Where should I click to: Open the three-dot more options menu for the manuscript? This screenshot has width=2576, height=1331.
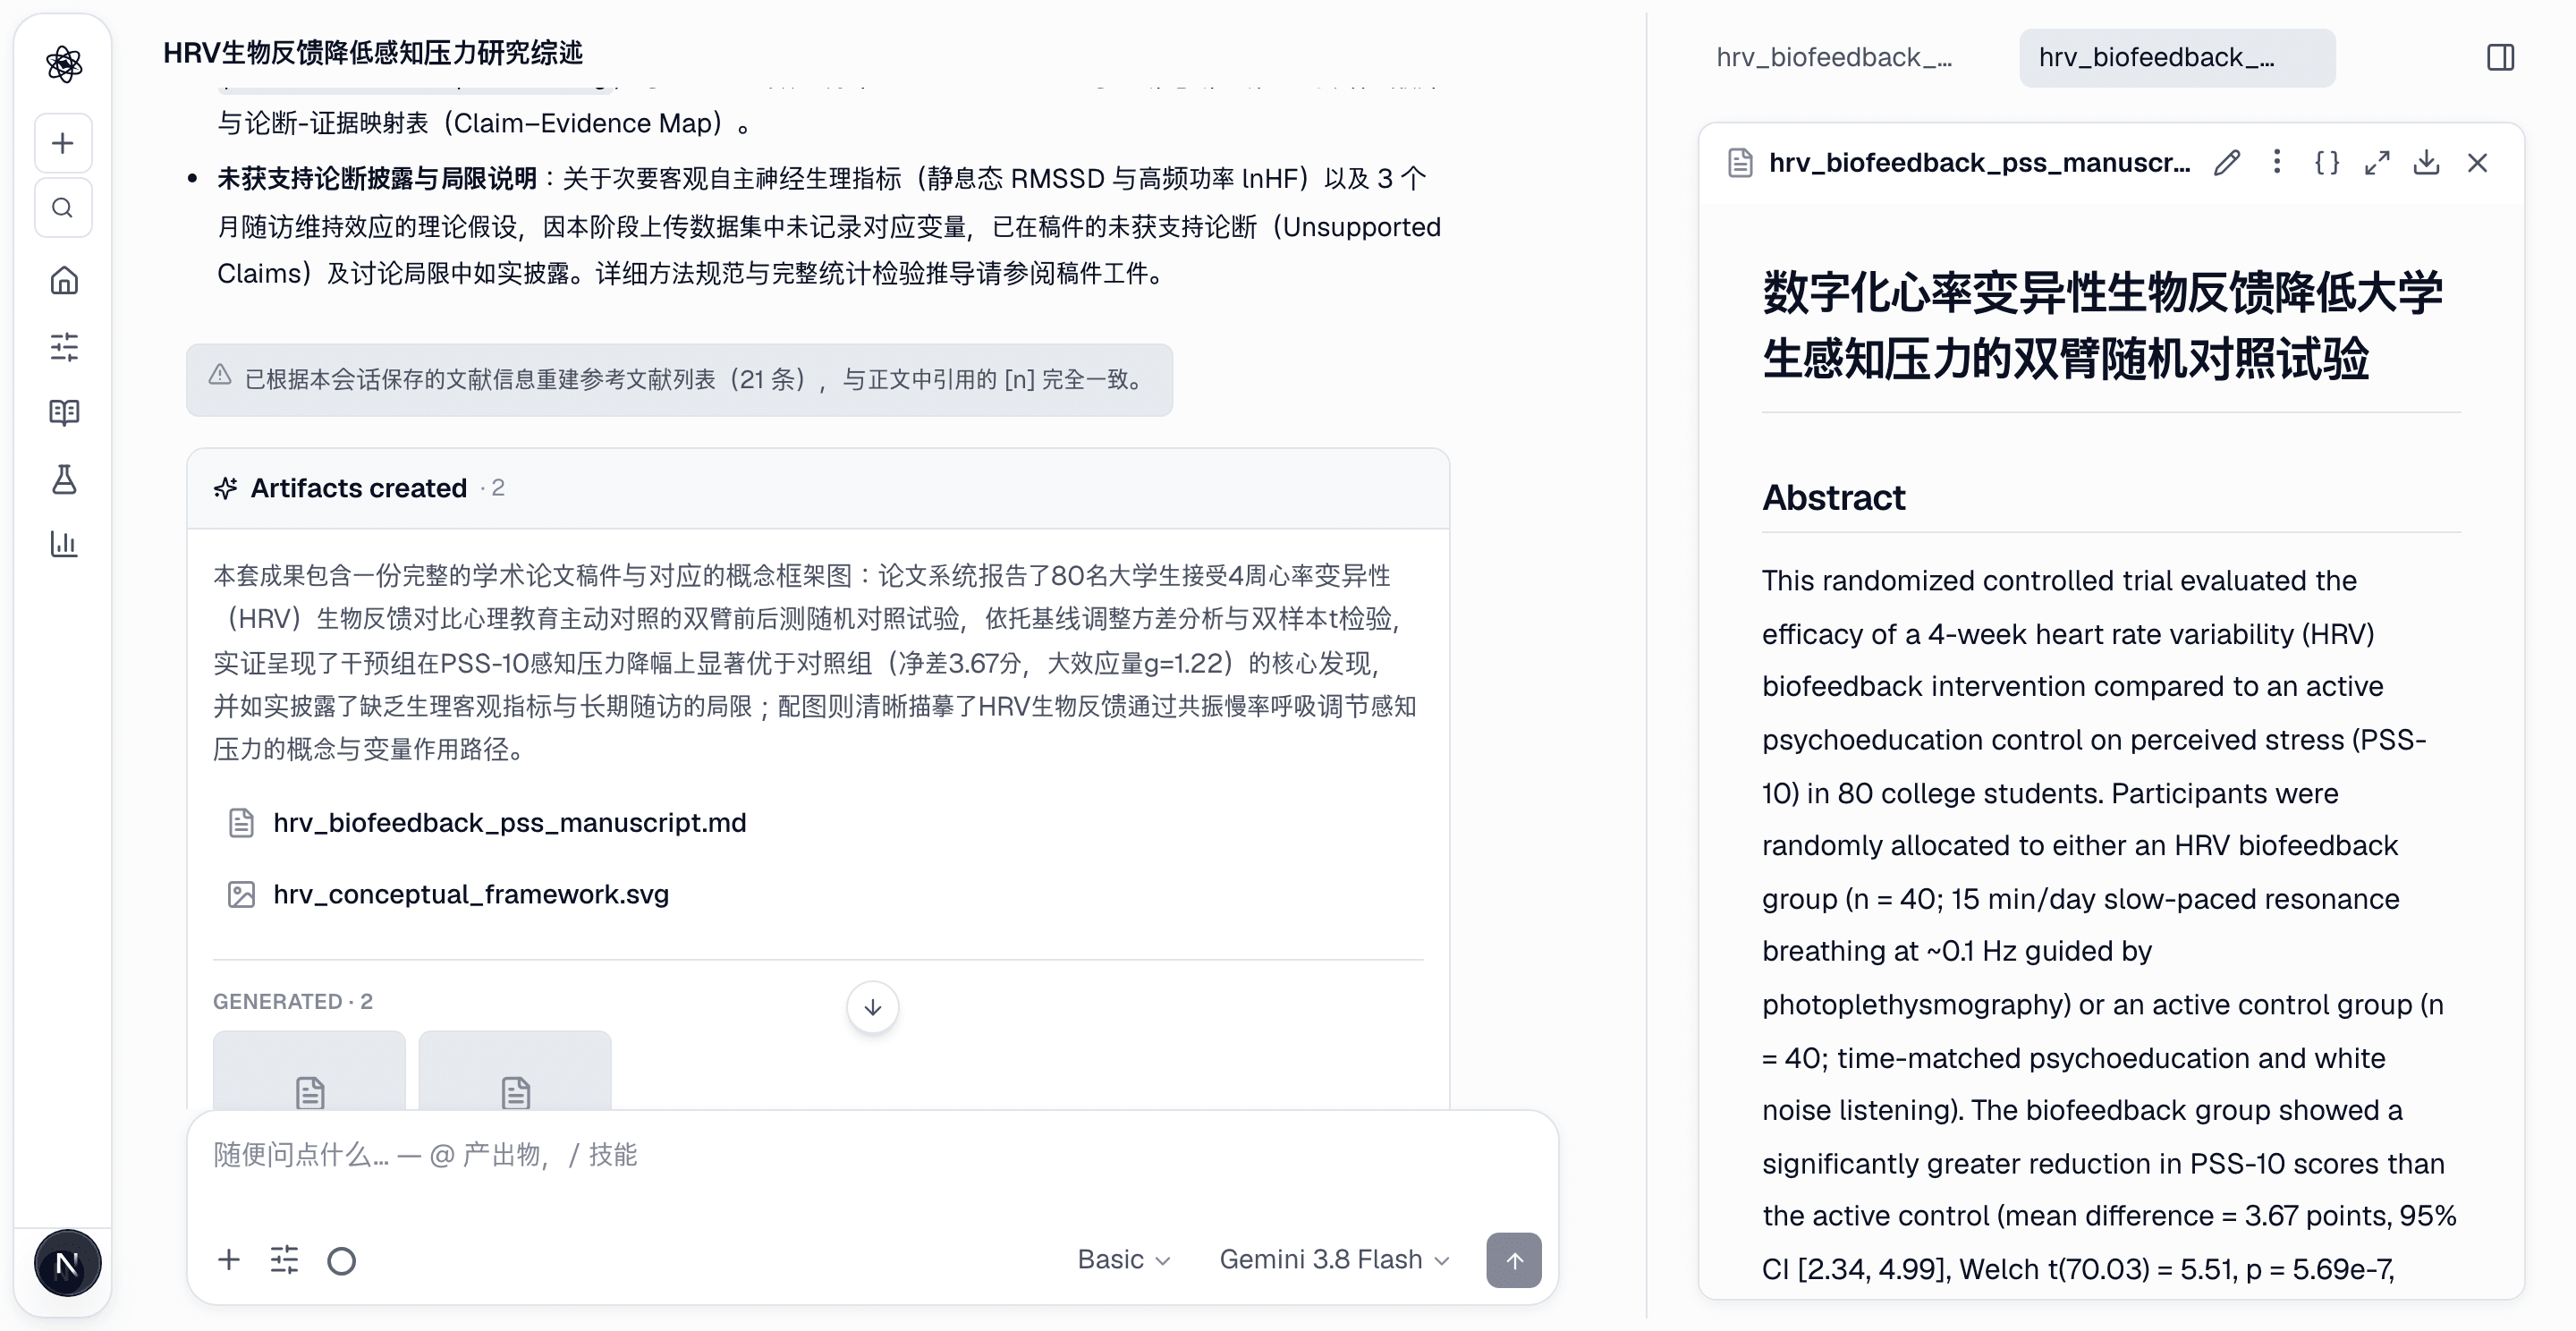pyautogui.click(x=2277, y=162)
